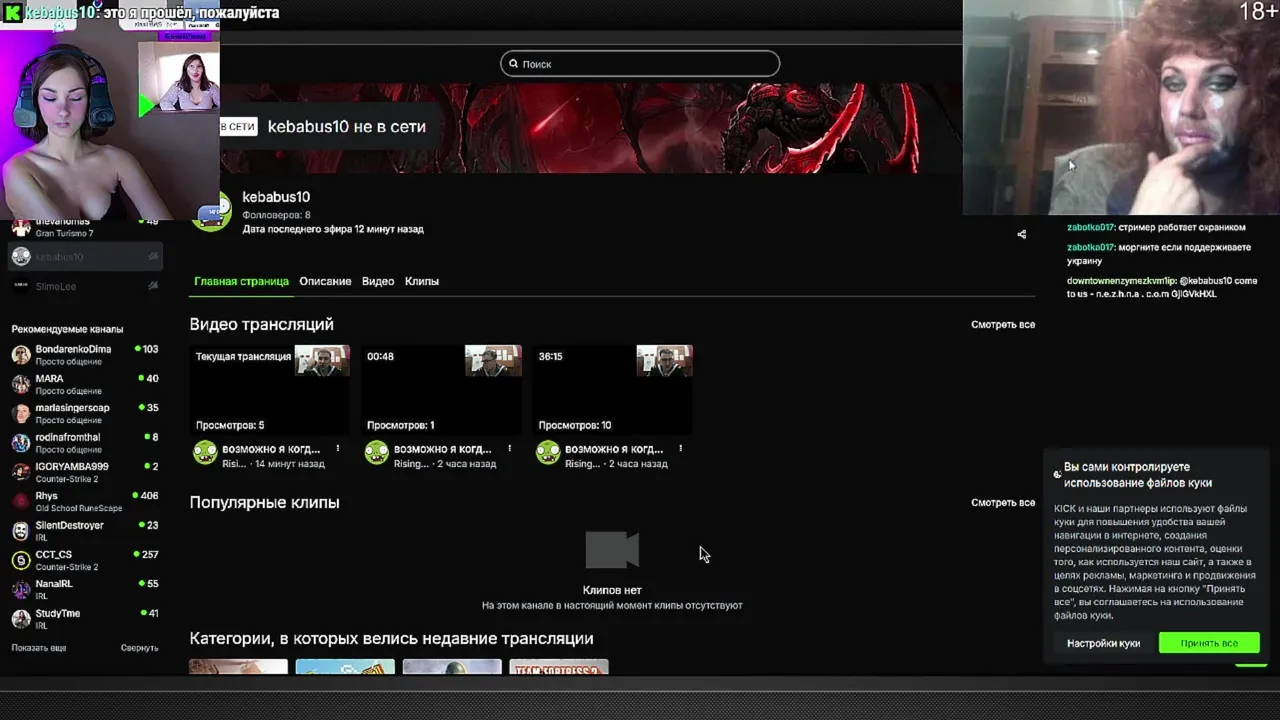Click the Рекомендуемые каналы heading
Image resolution: width=1280 pixels, height=720 pixels.
click(x=67, y=329)
